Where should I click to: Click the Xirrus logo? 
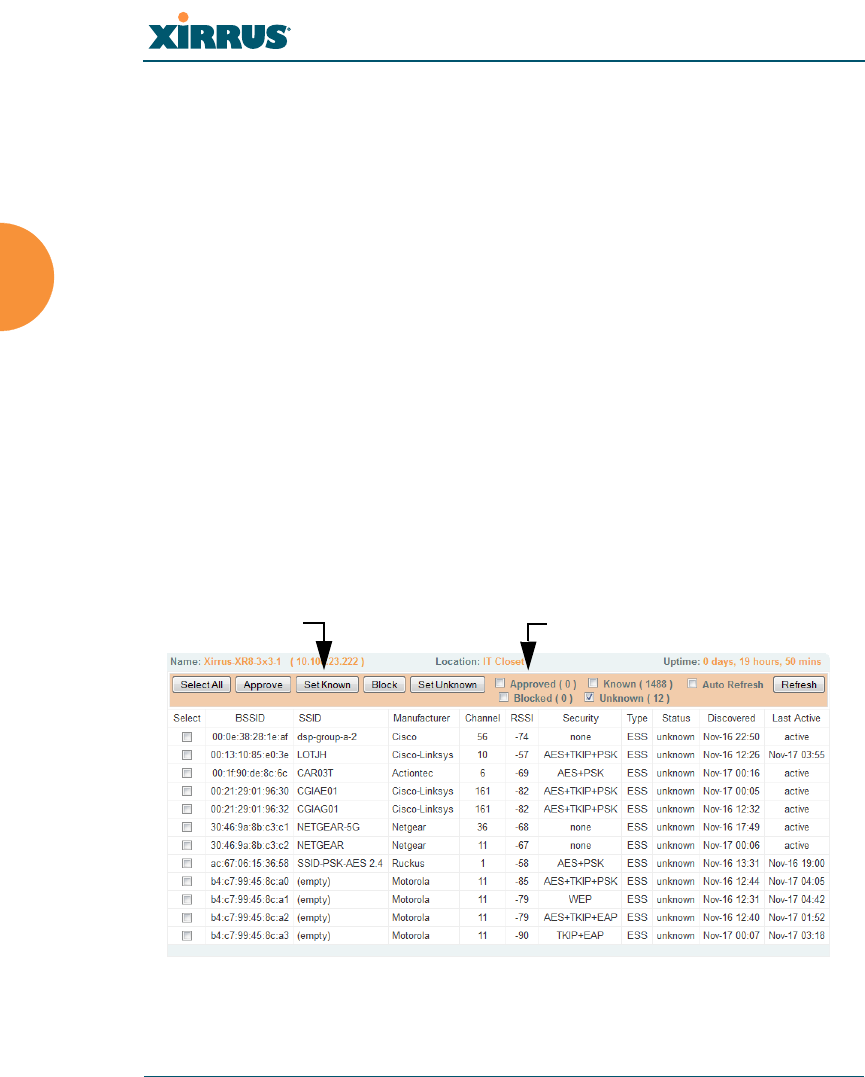point(219,32)
